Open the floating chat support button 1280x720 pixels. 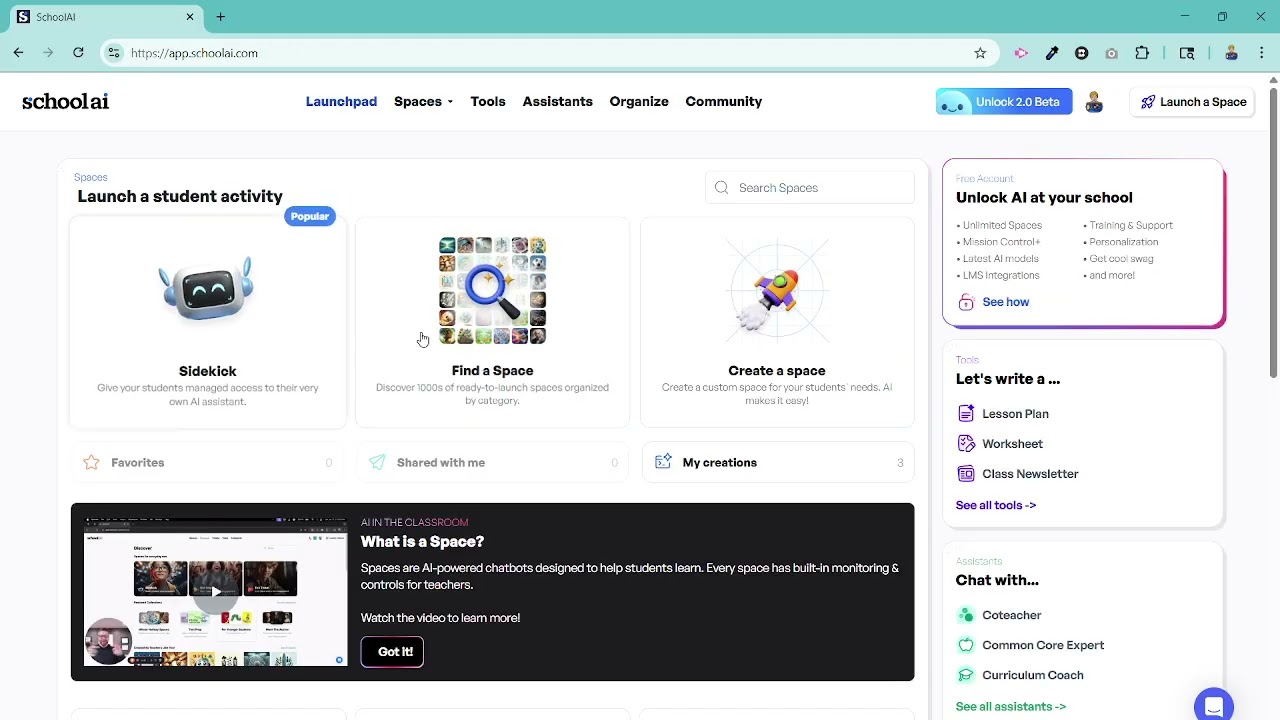(1213, 705)
